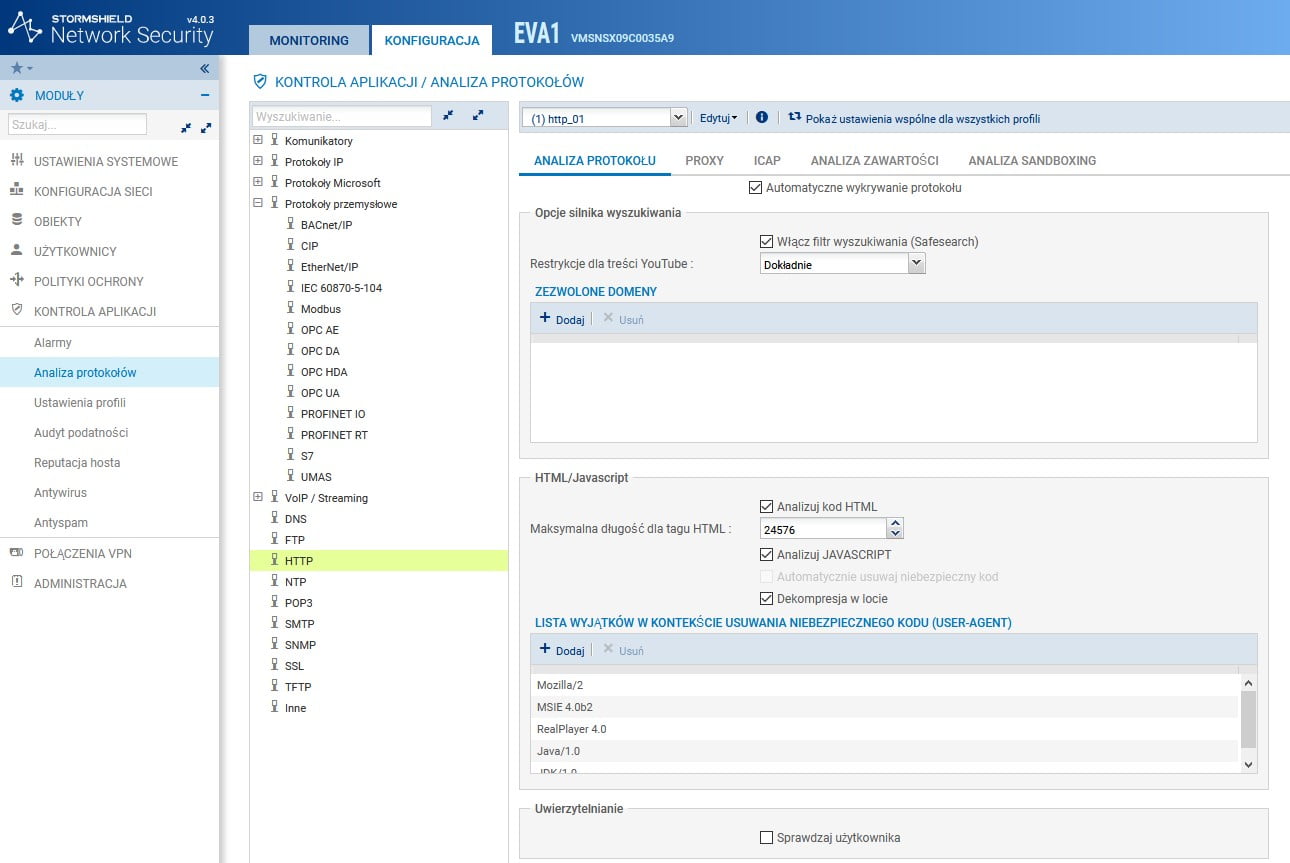Click Konfiguracja sieci network icon

(16, 191)
